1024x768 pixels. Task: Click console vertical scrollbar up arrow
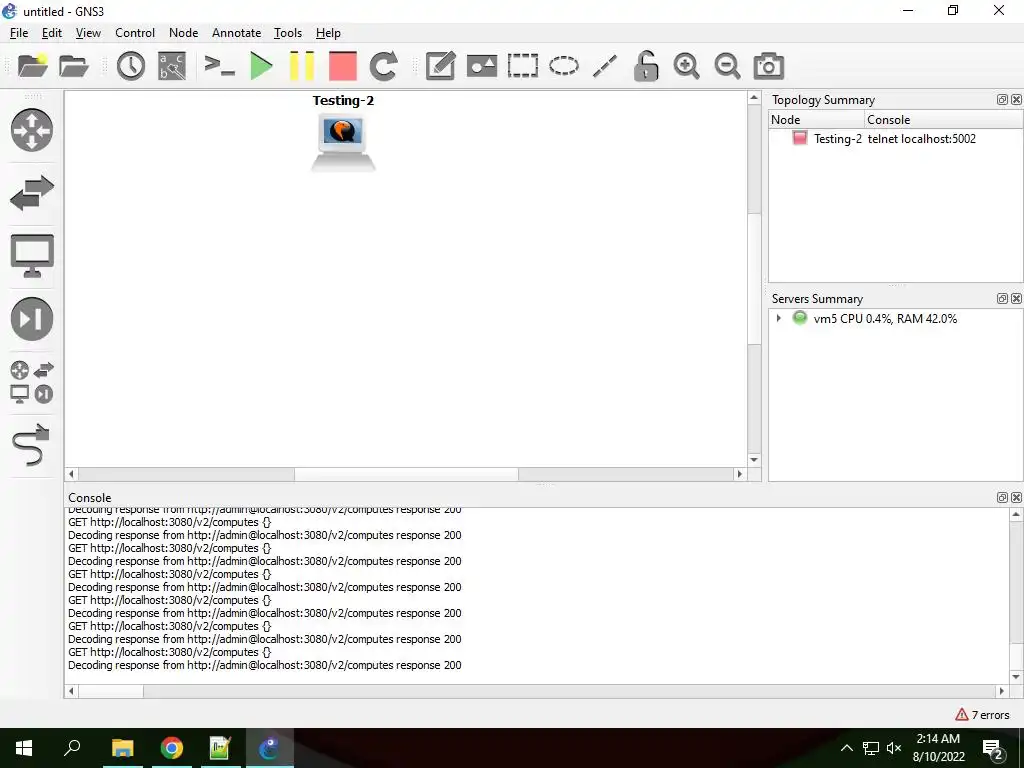(x=1016, y=515)
